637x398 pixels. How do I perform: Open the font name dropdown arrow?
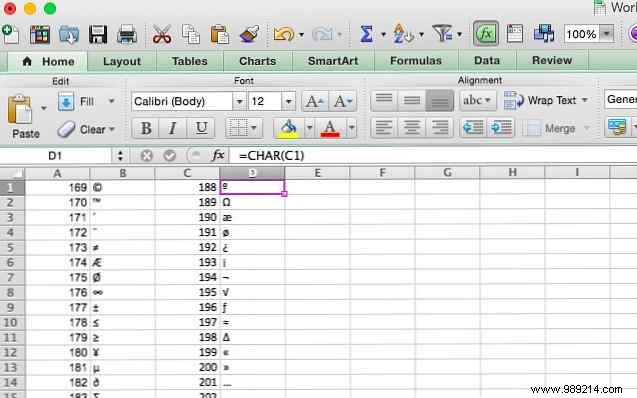pos(239,101)
